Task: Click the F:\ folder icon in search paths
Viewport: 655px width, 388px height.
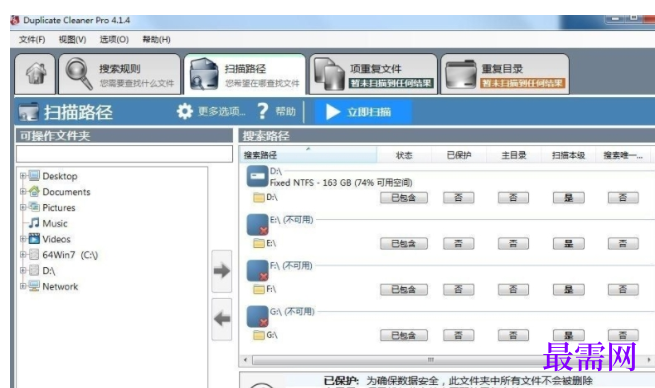Action: click(259, 289)
